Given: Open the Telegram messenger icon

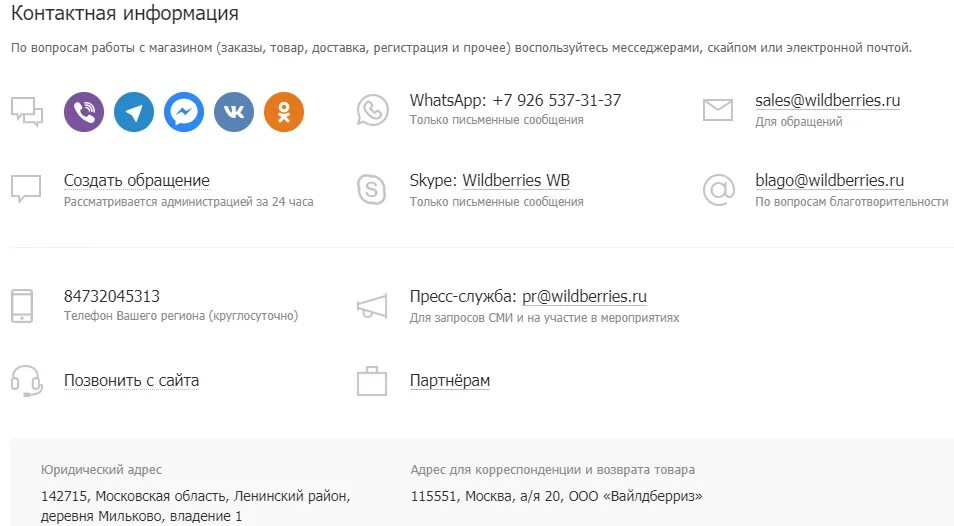Looking at the screenshot, I should click(134, 112).
